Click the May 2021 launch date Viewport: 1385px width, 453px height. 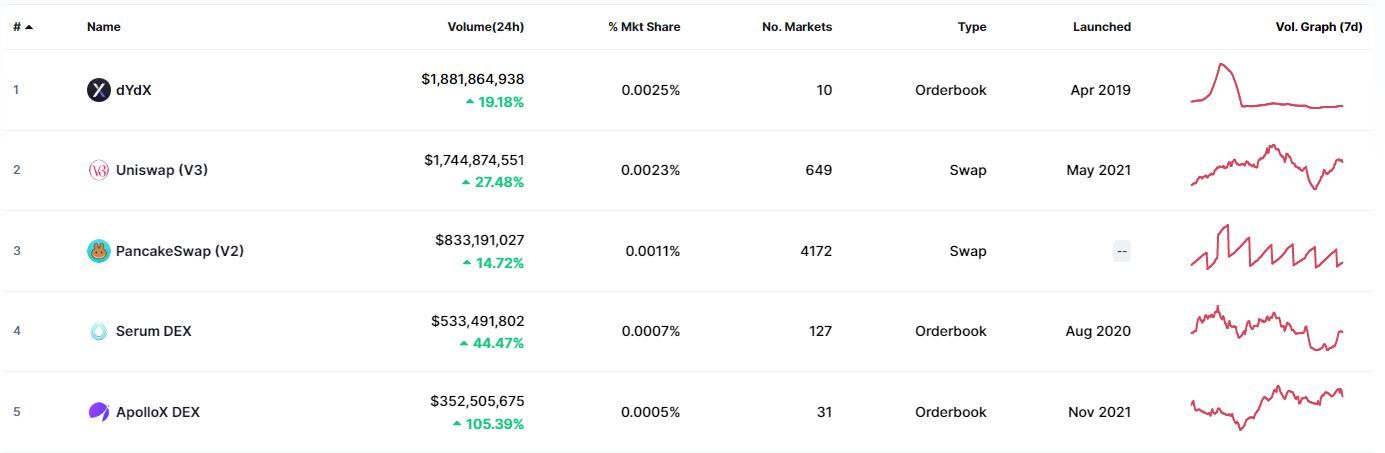[x=1099, y=170]
